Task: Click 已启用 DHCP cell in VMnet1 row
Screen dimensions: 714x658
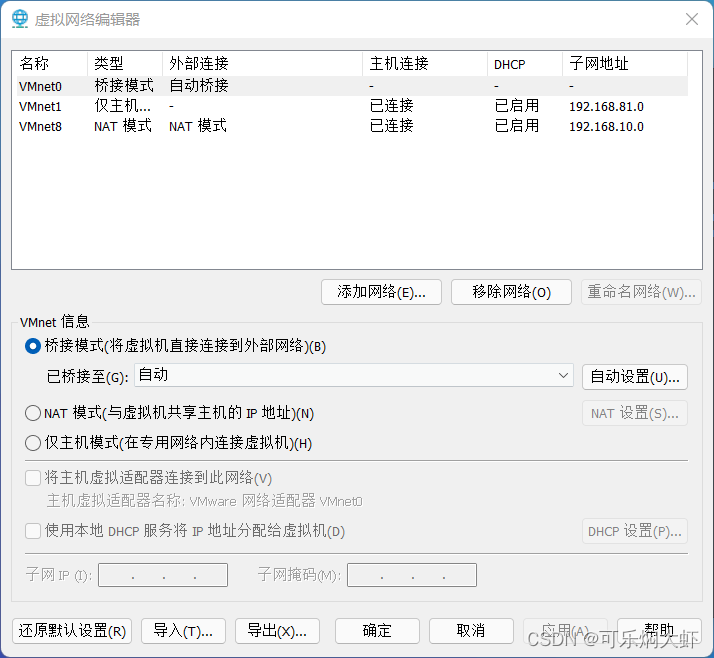Action: click(x=516, y=106)
